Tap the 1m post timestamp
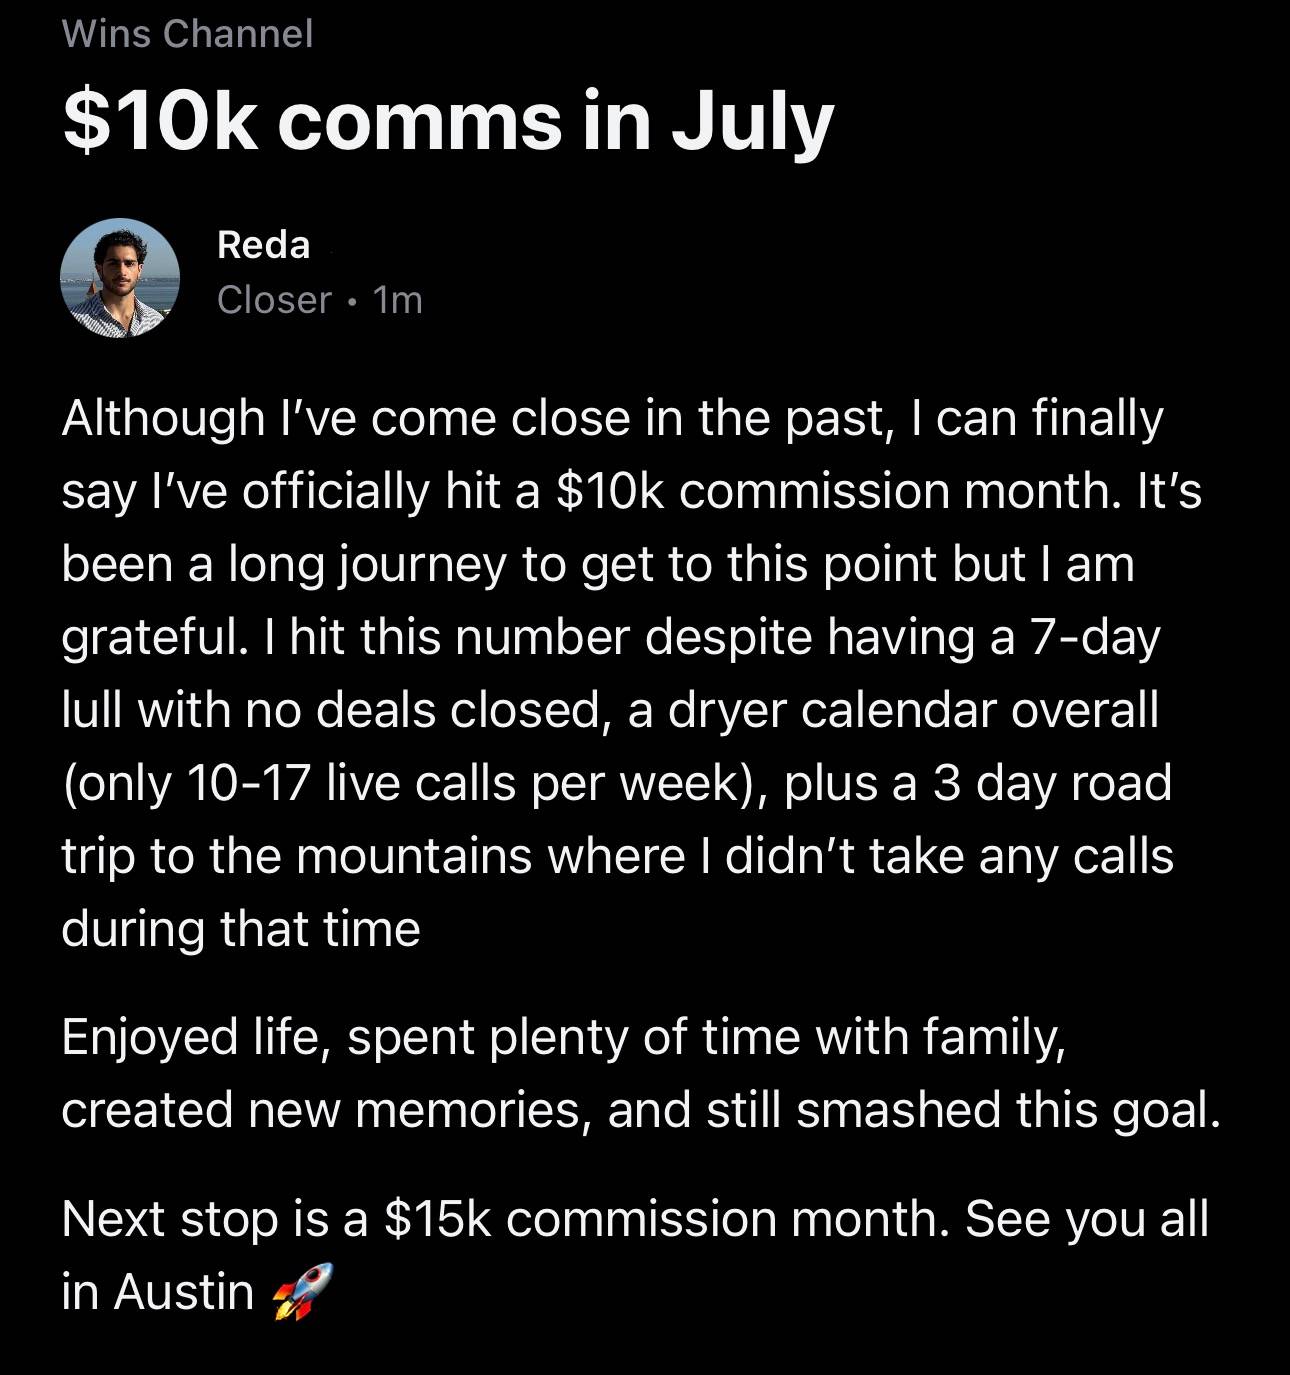This screenshot has height=1375, width=1290. tap(397, 300)
